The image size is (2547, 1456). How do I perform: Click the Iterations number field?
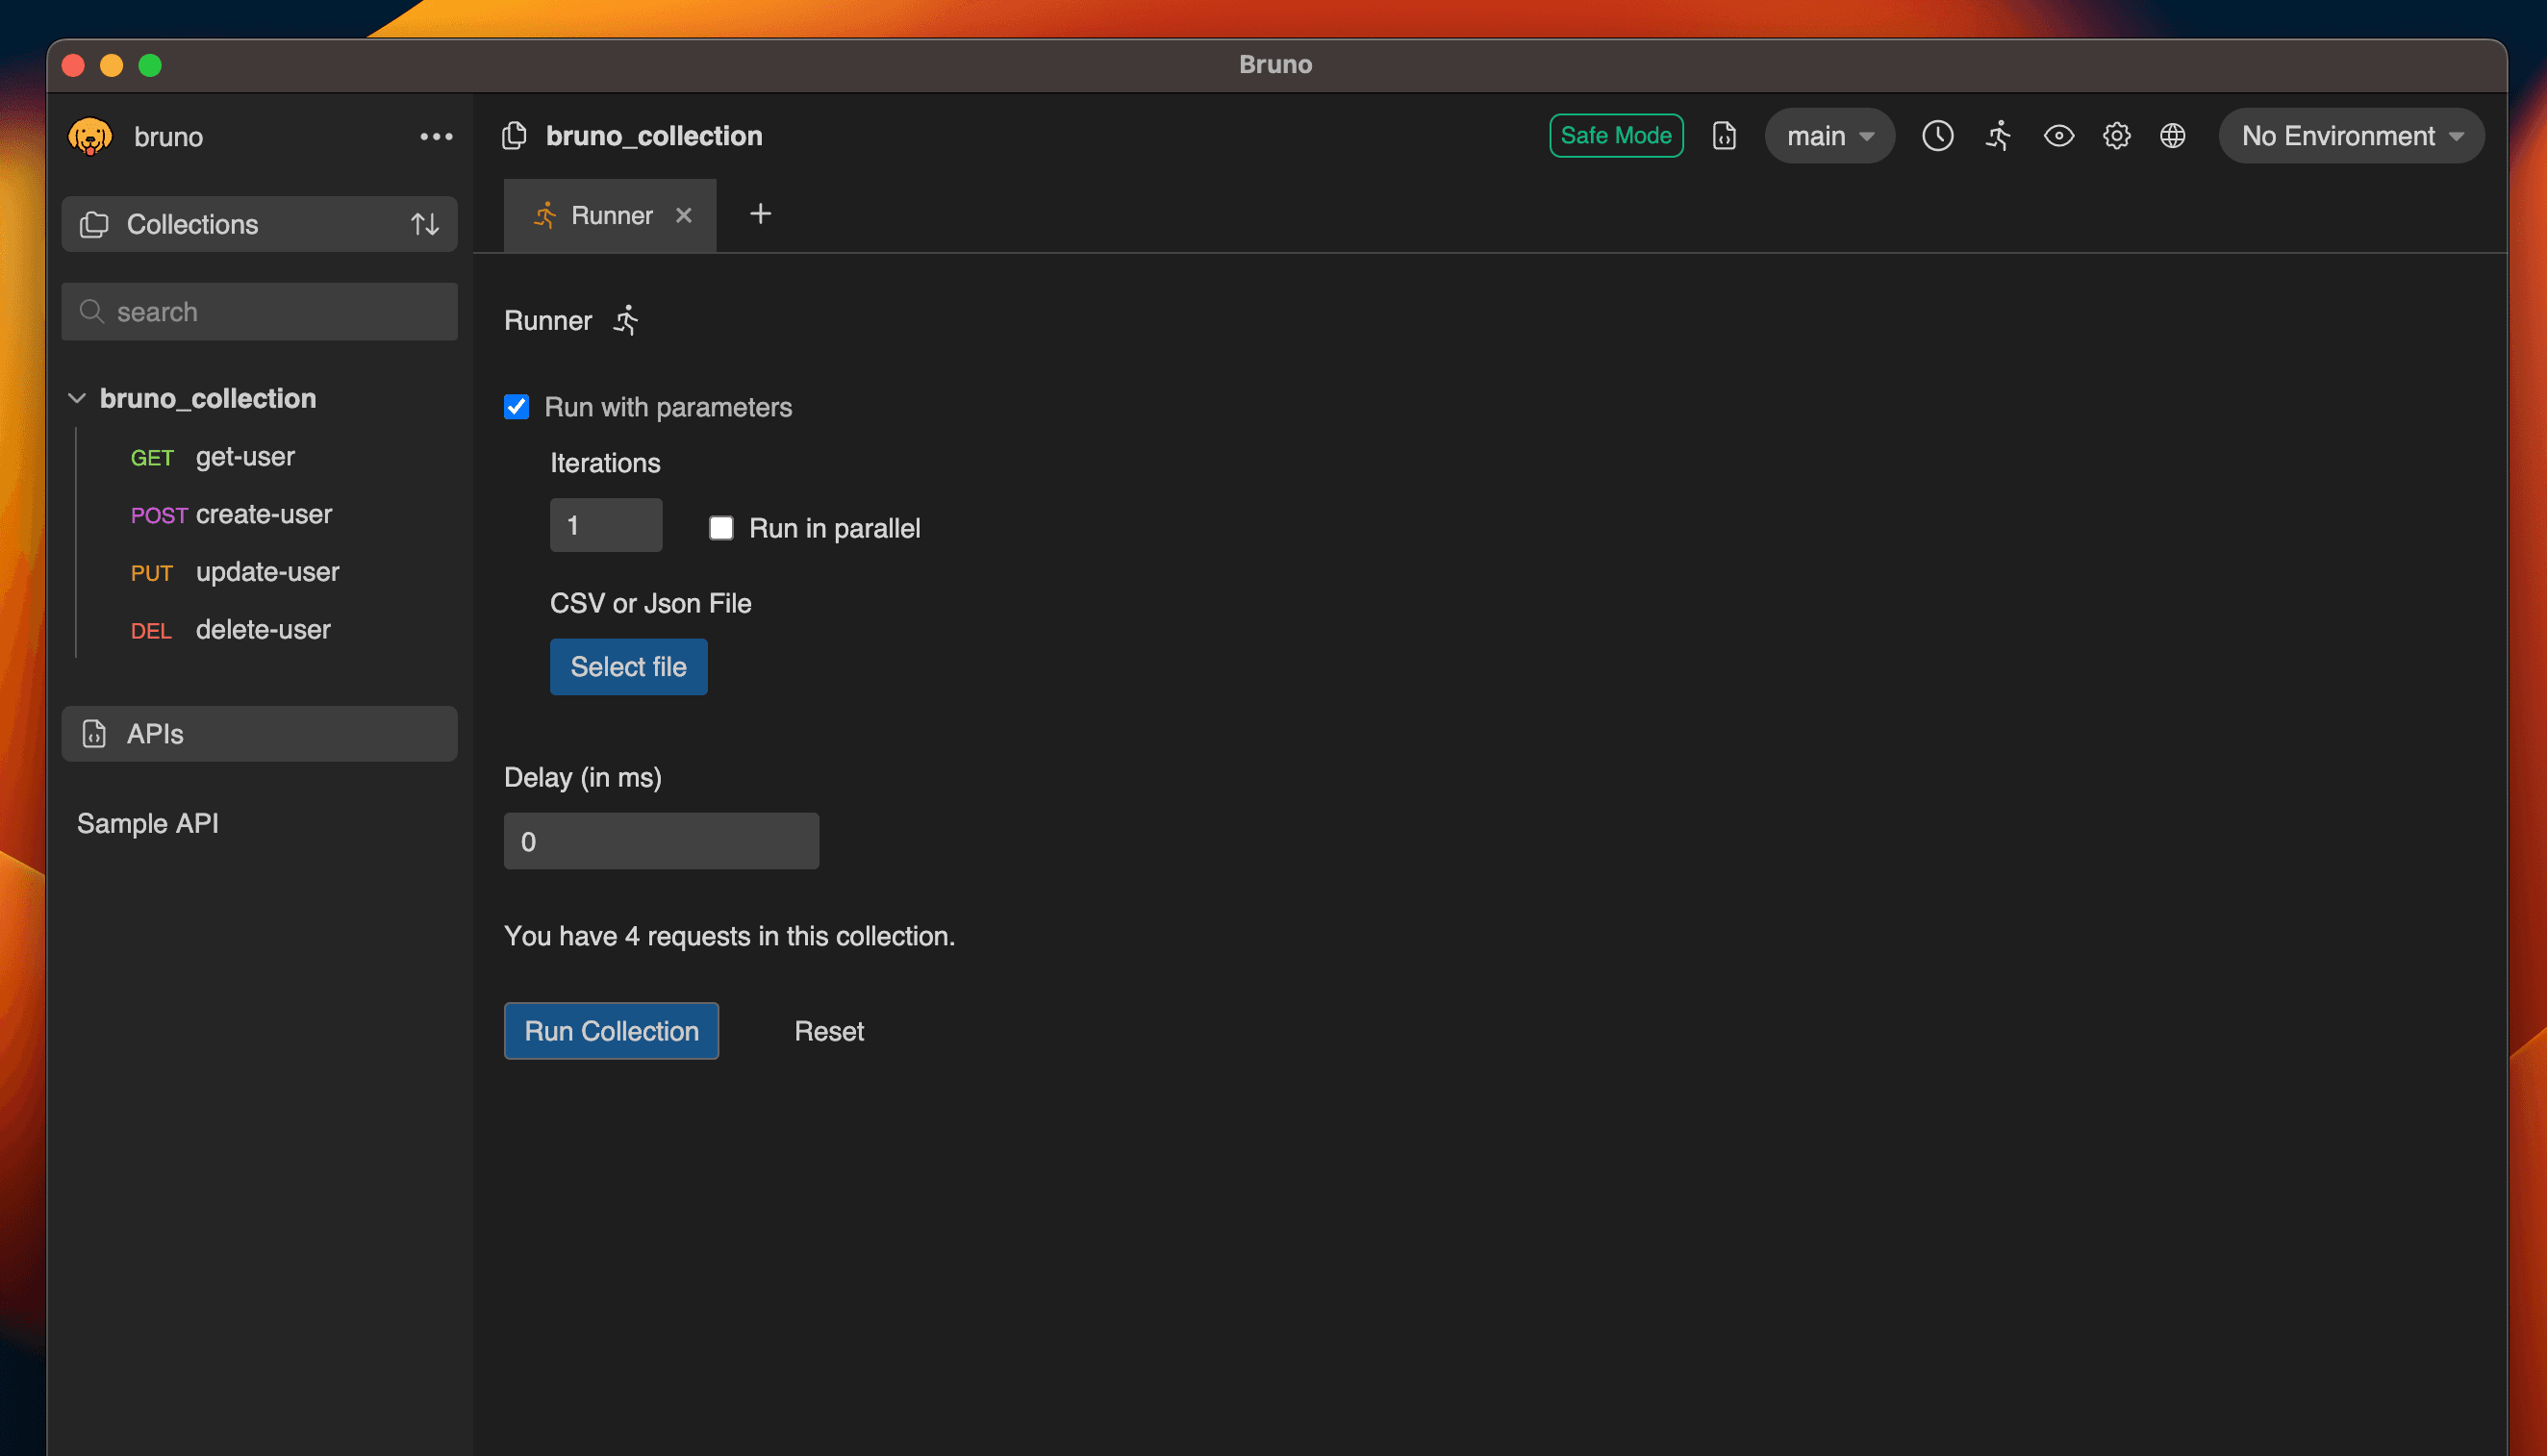click(605, 524)
